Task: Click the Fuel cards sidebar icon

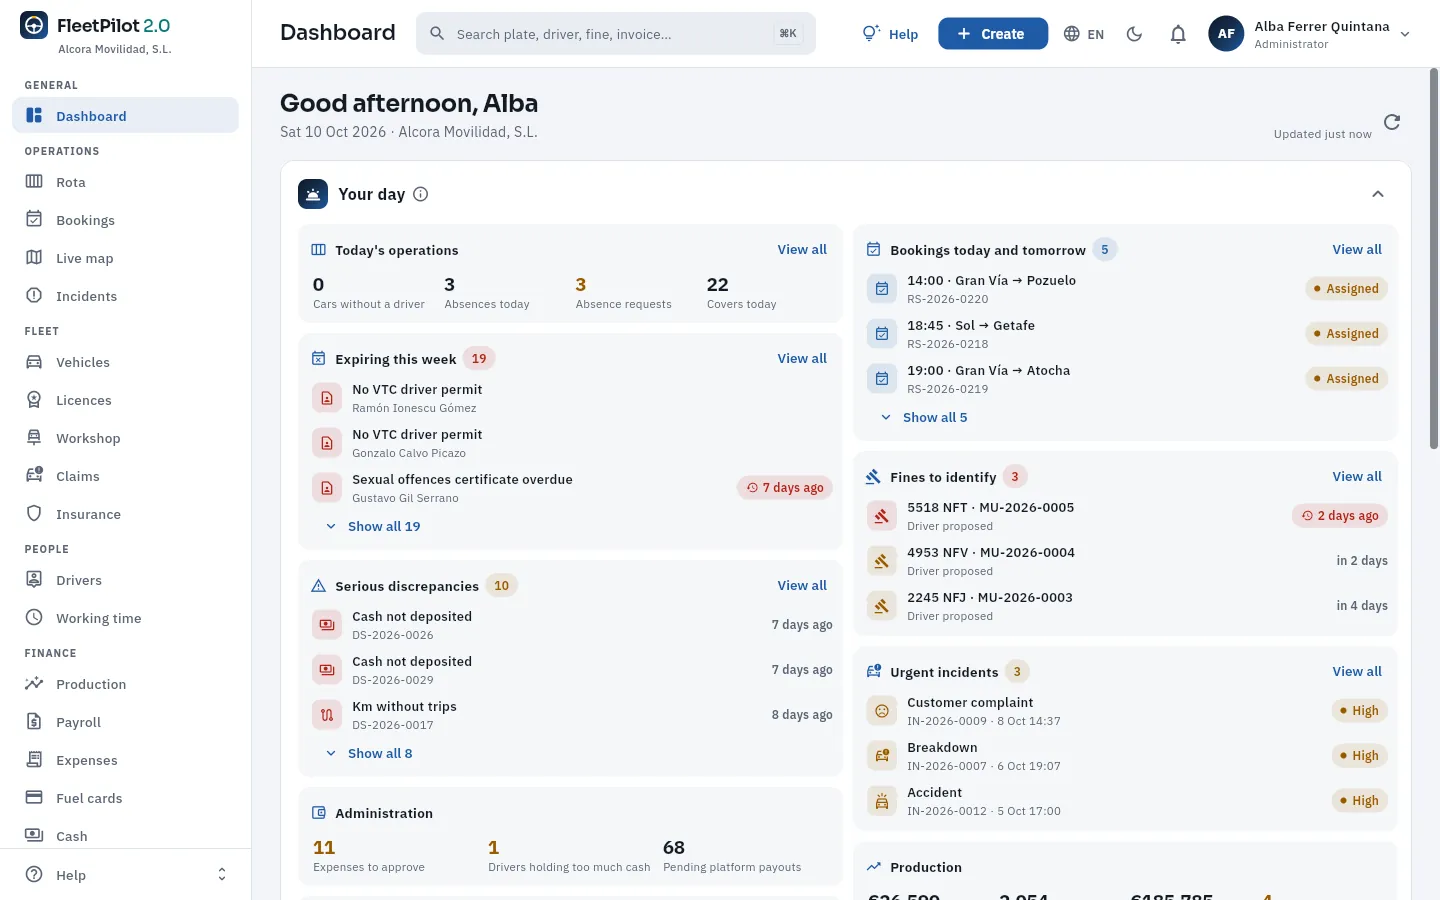Action: click(34, 798)
